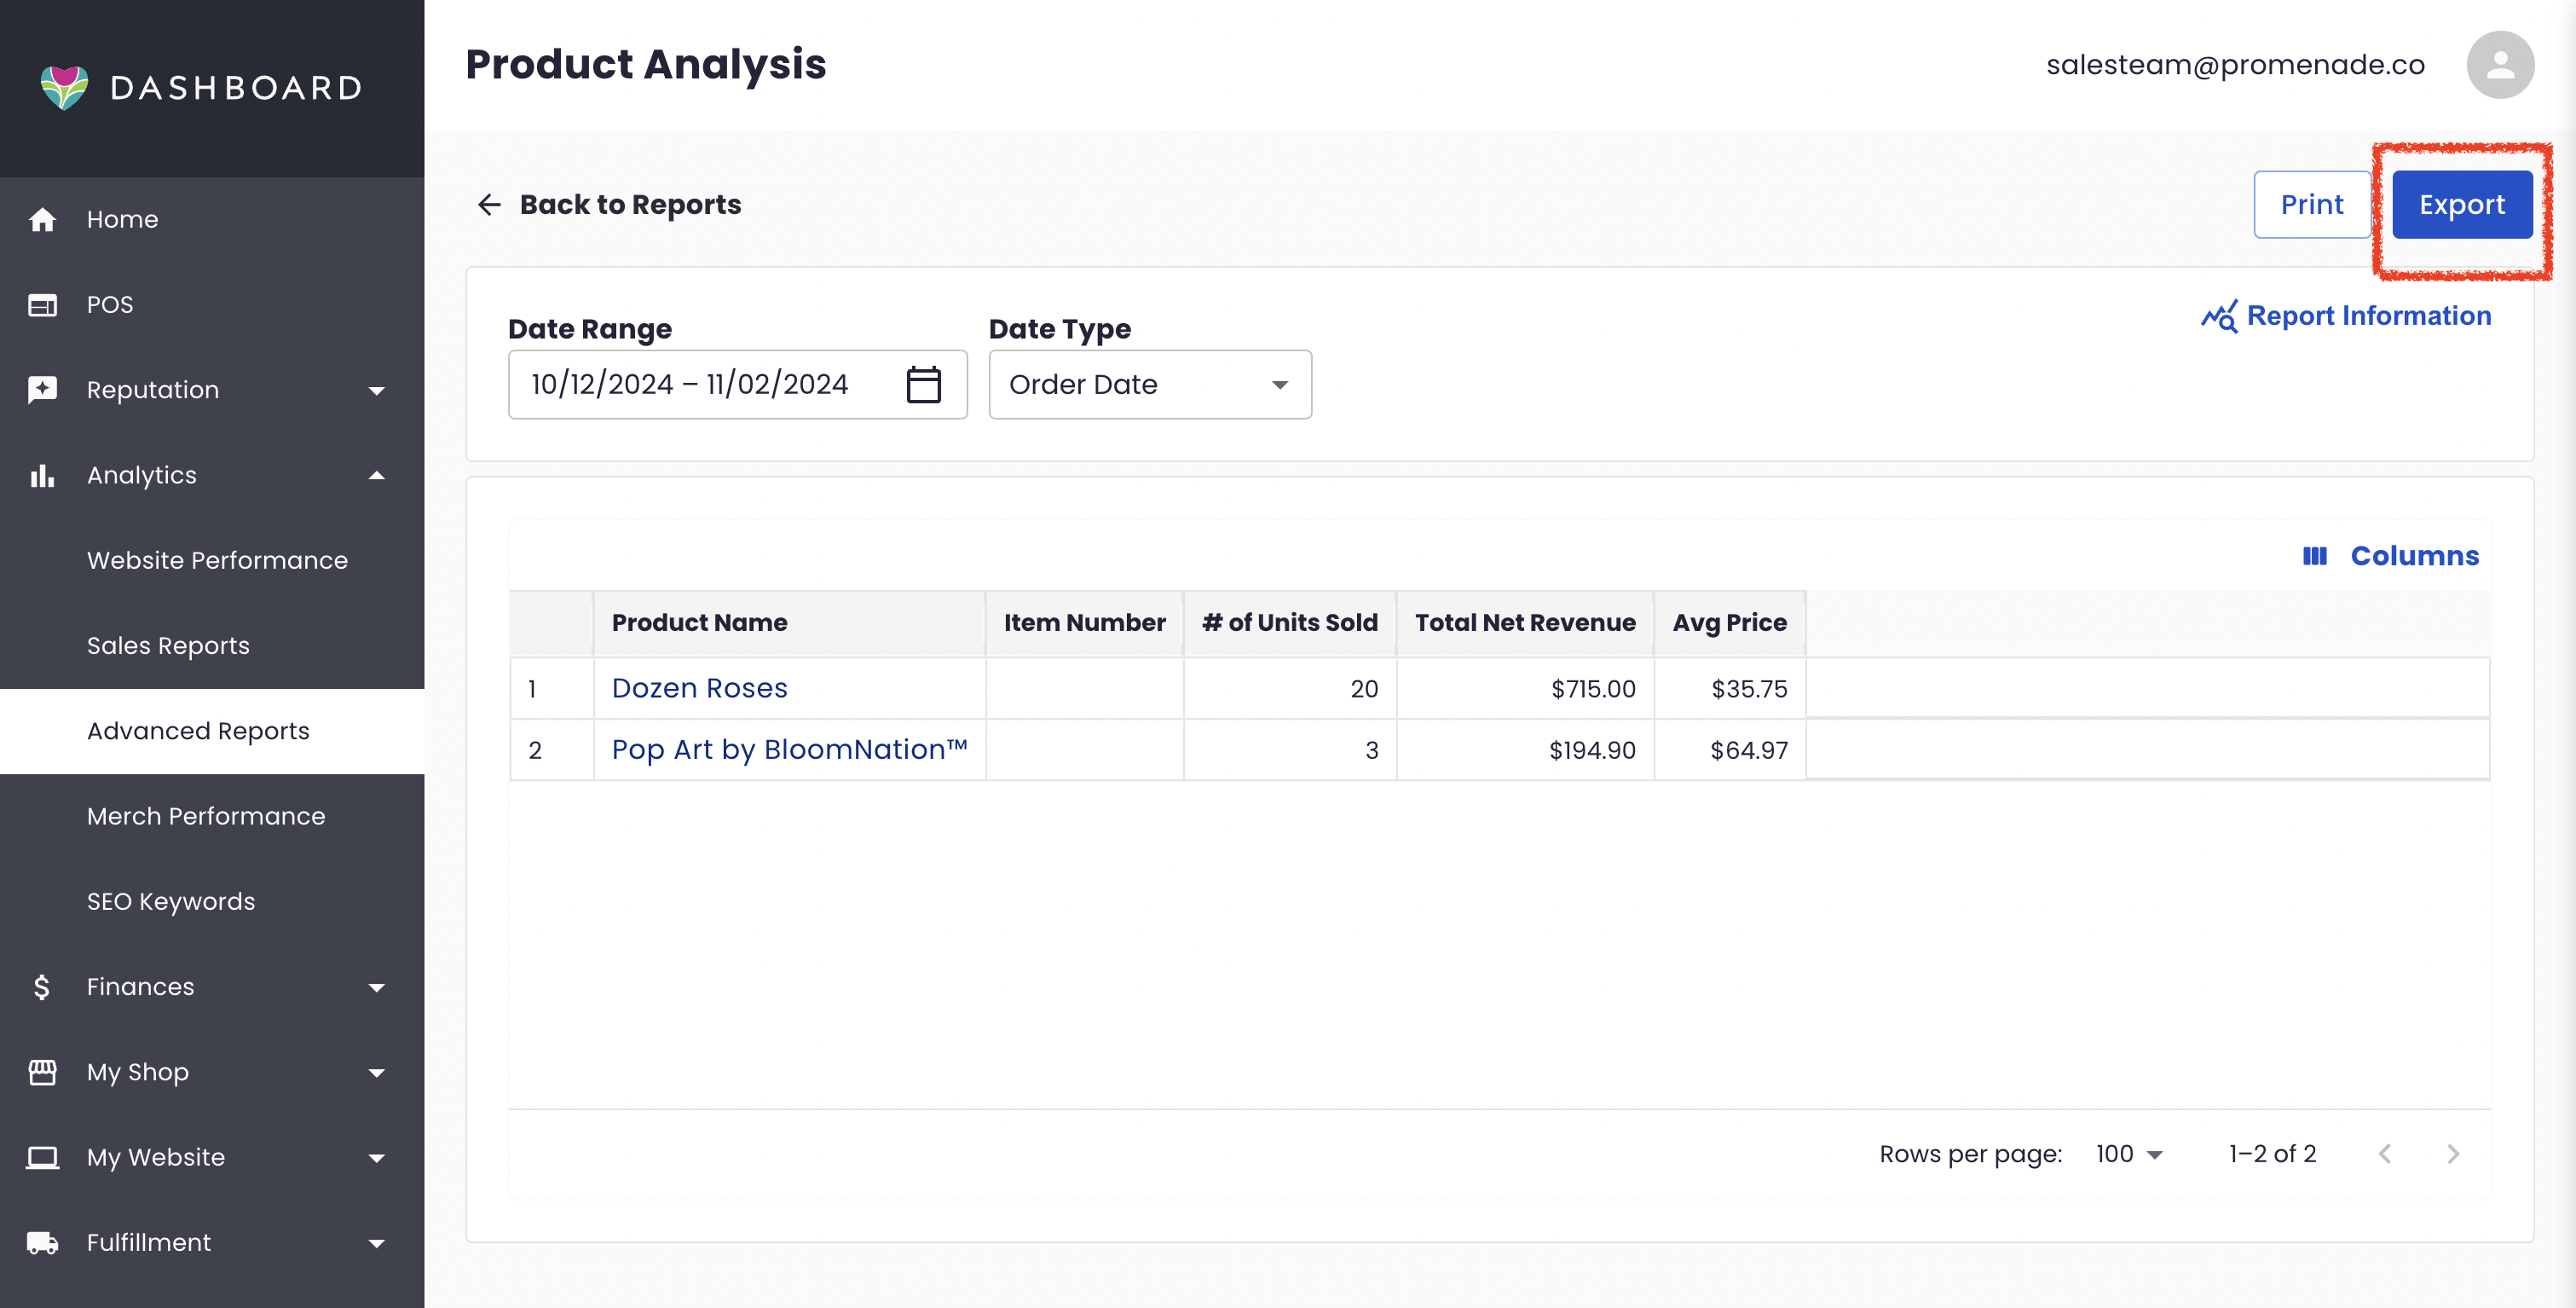Click the Date Range input field
This screenshot has width=2576, height=1308.
(x=737, y=385)
